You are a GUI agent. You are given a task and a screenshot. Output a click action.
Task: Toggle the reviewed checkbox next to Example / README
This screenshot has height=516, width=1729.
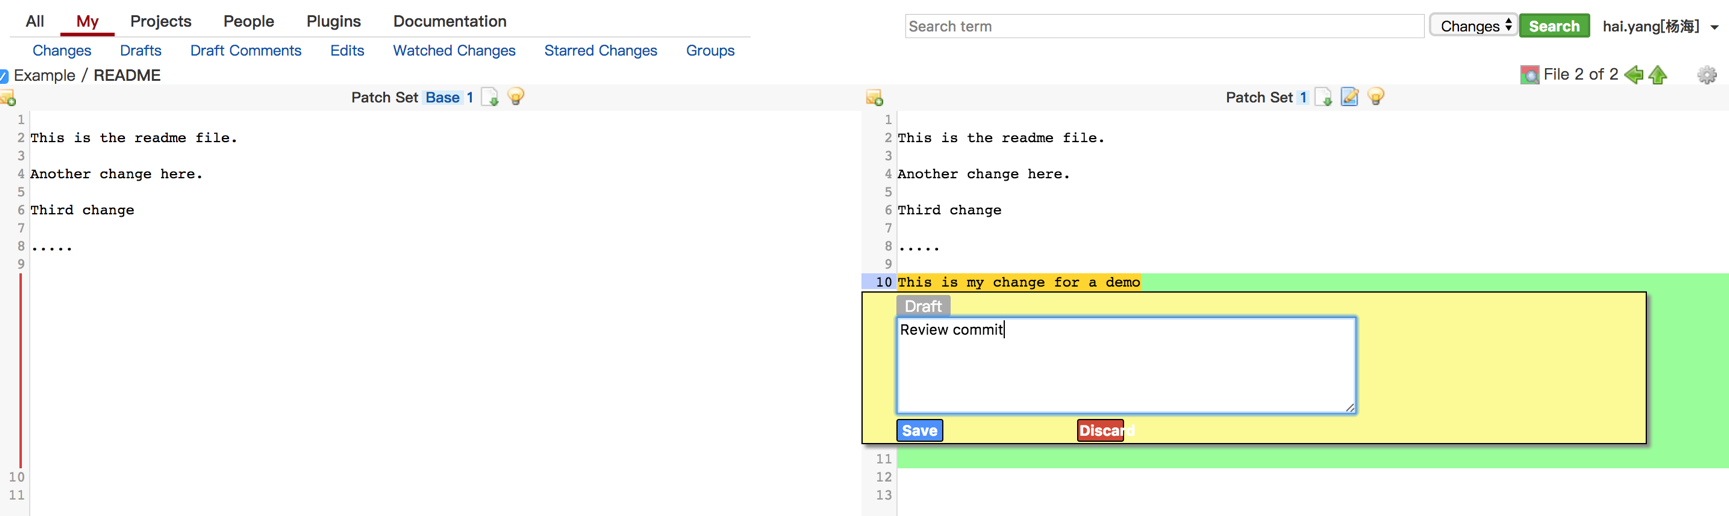click(x=5, y=76)
